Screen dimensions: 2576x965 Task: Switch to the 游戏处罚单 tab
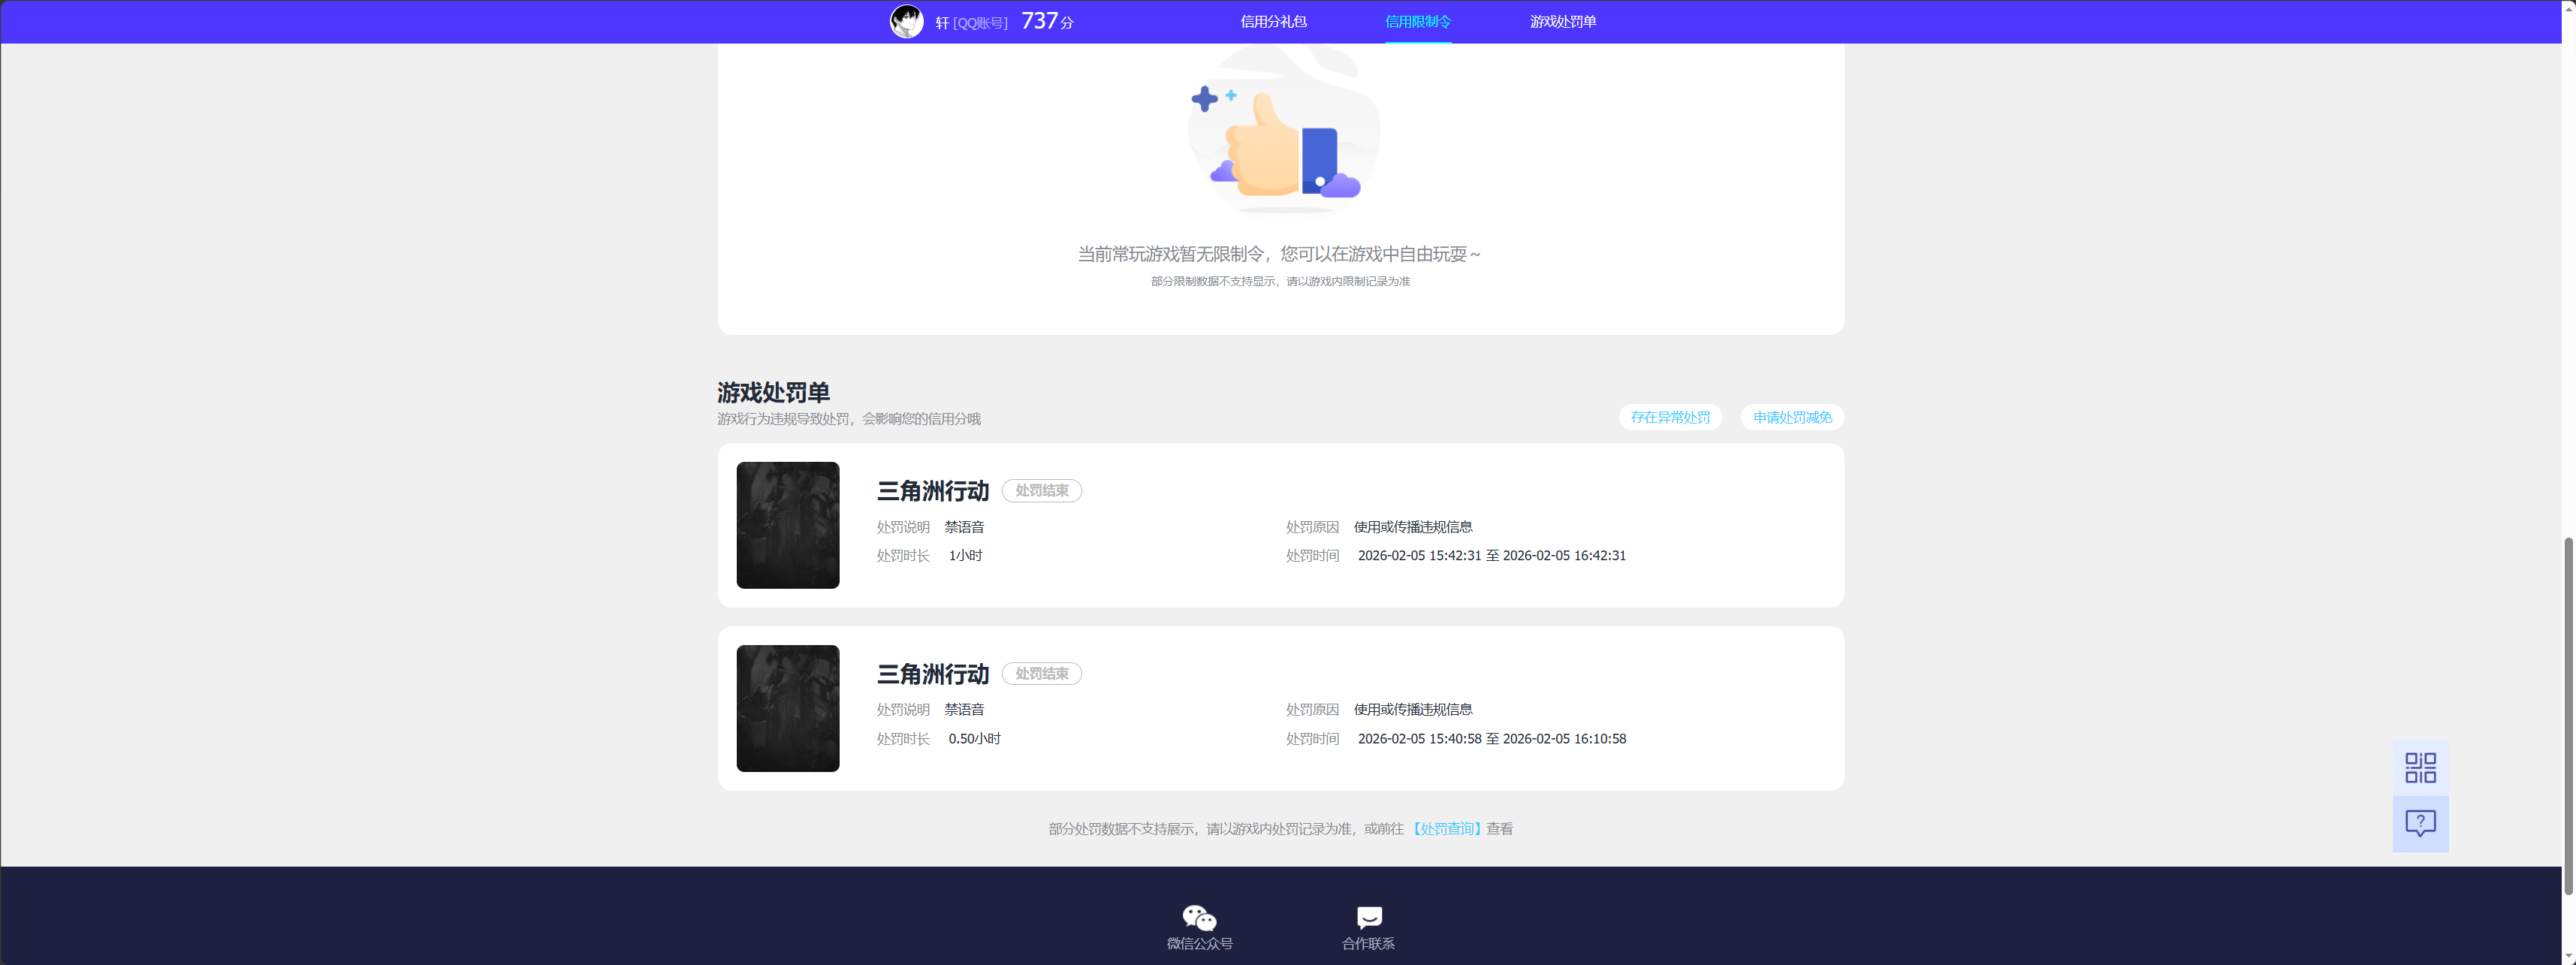coord(1562,21)
